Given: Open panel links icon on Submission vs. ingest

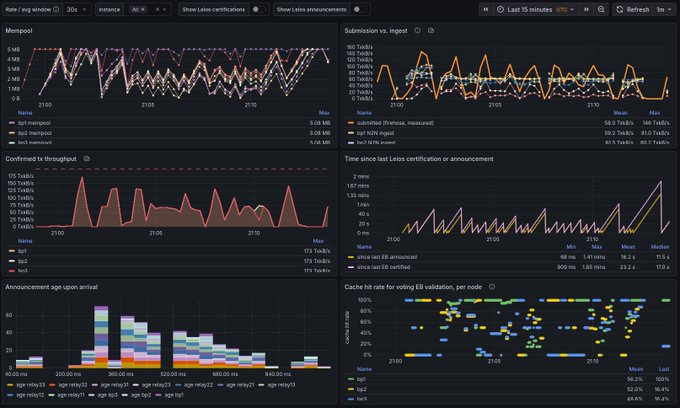Looking at the screenshot, I should (431, 30).
